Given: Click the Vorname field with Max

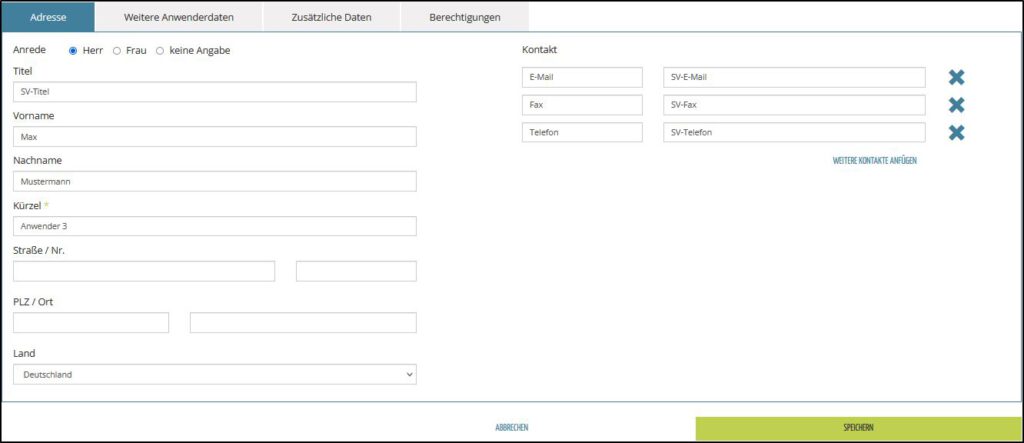Looking at the screenshot, I should point(215,137).
